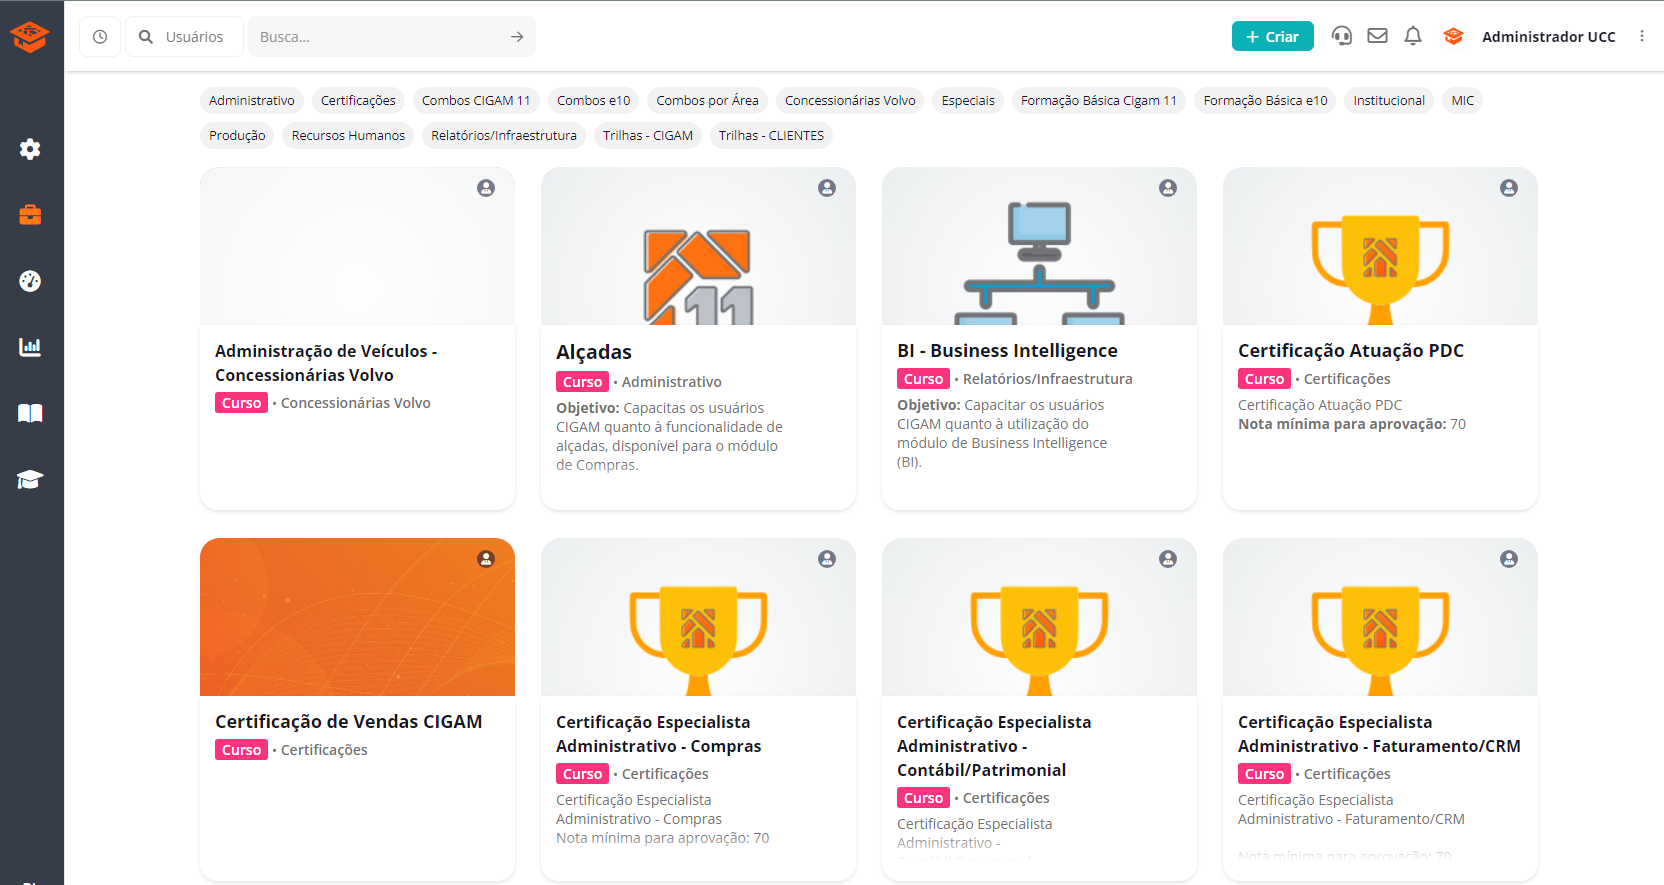Open the notifications bell
1664x885 pixels.
tap(1413, 36)
